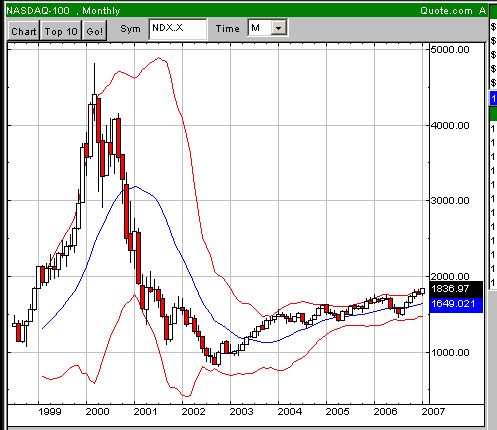This screenshot has height=430, width=497.
Task: Click the Sym label
Action: (130, 29)
